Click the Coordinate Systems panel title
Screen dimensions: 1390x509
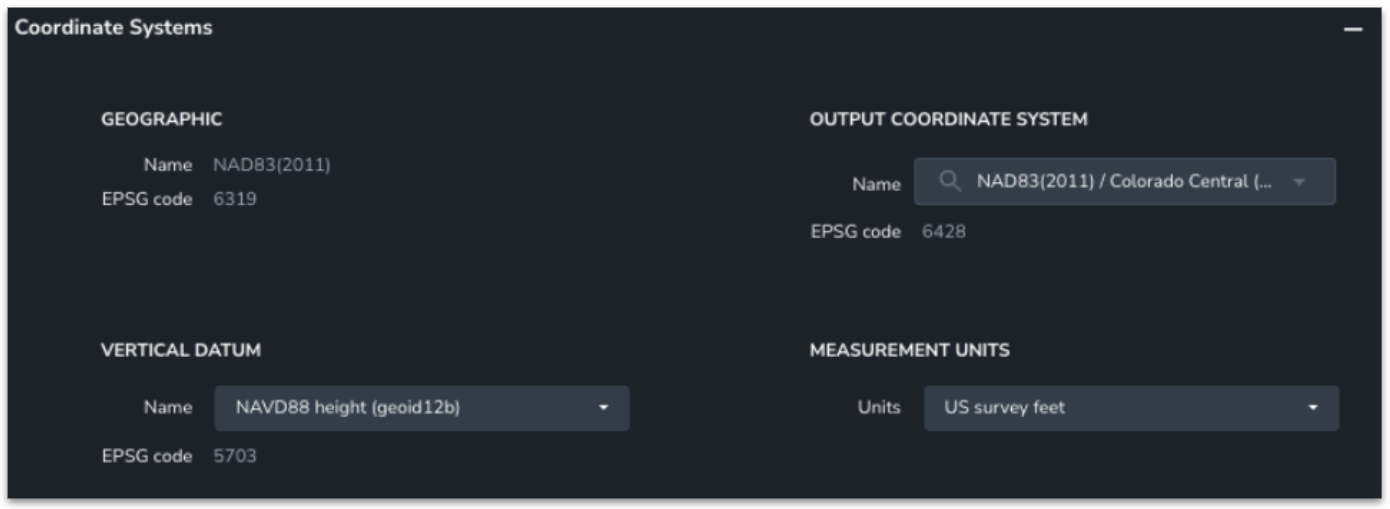click(x=113, y=28)
